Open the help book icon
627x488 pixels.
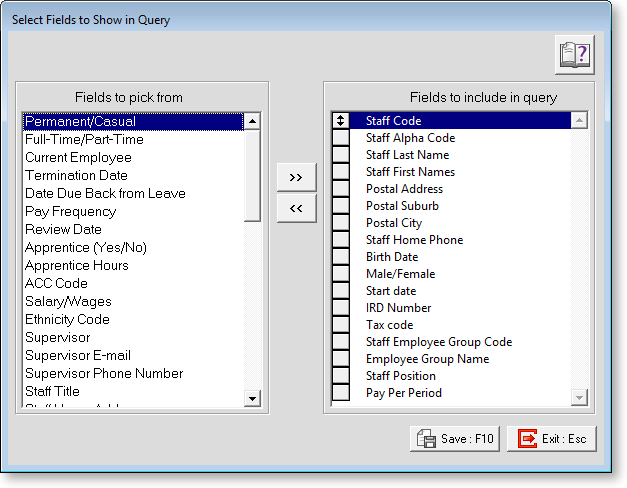click(575, 55)
